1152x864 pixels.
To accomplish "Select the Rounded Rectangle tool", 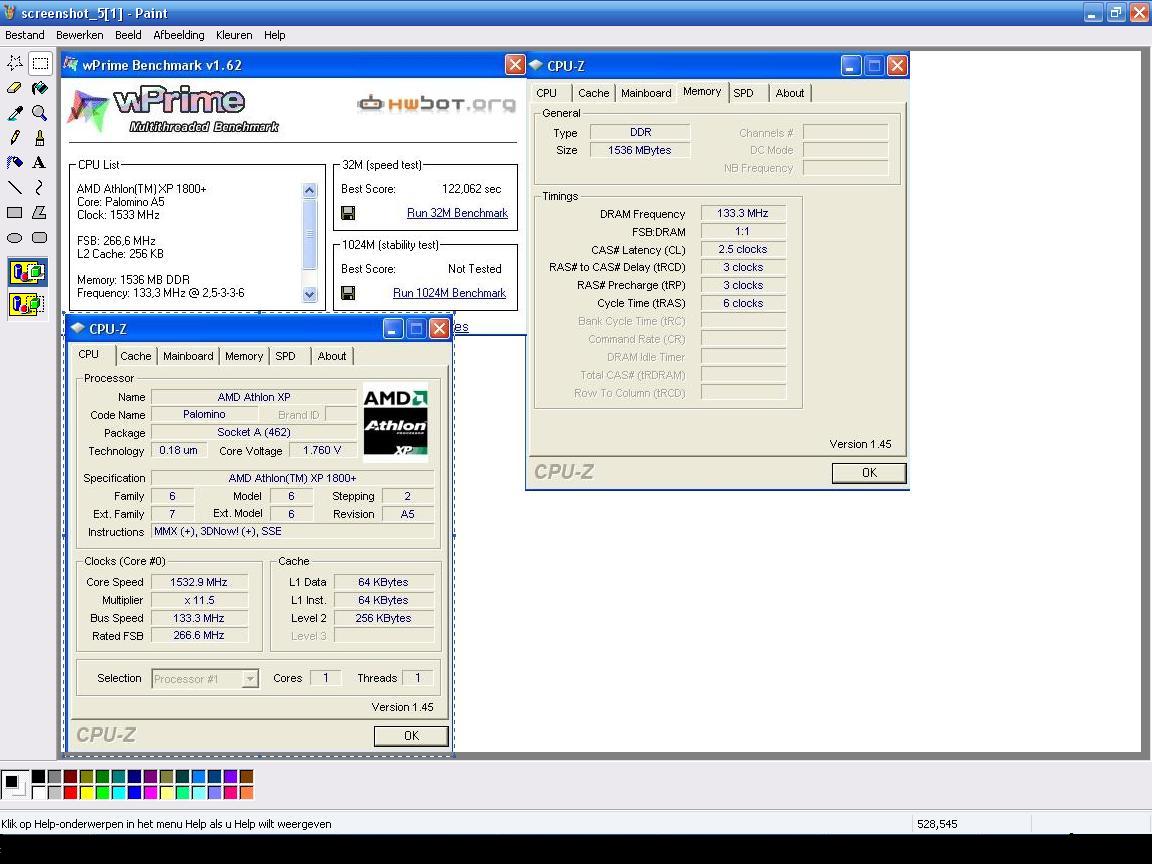I will tap(40, 237).
